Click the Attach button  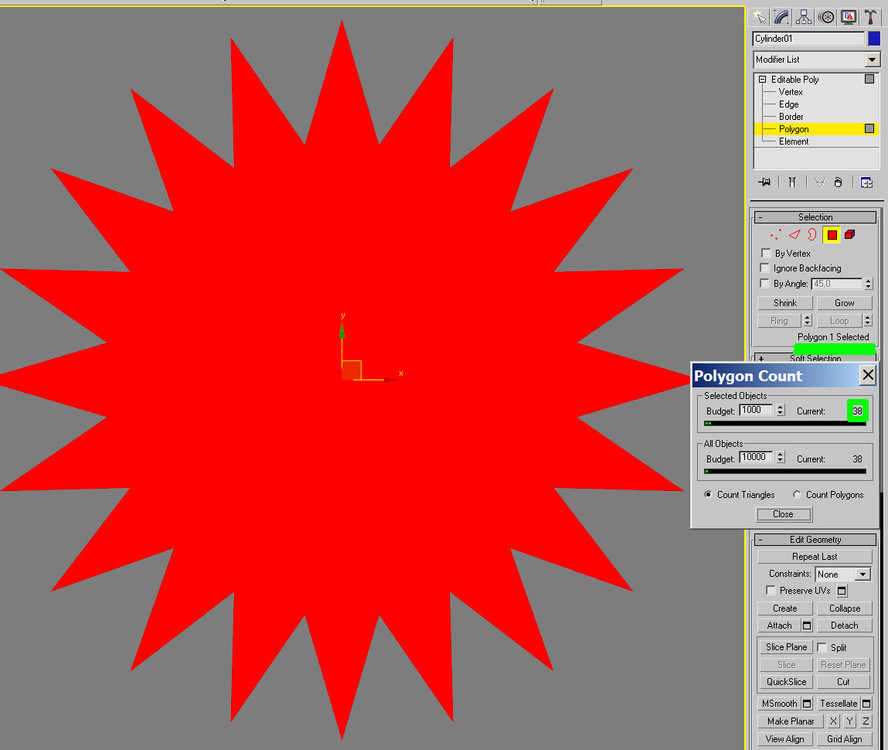[x=779, y=625]
